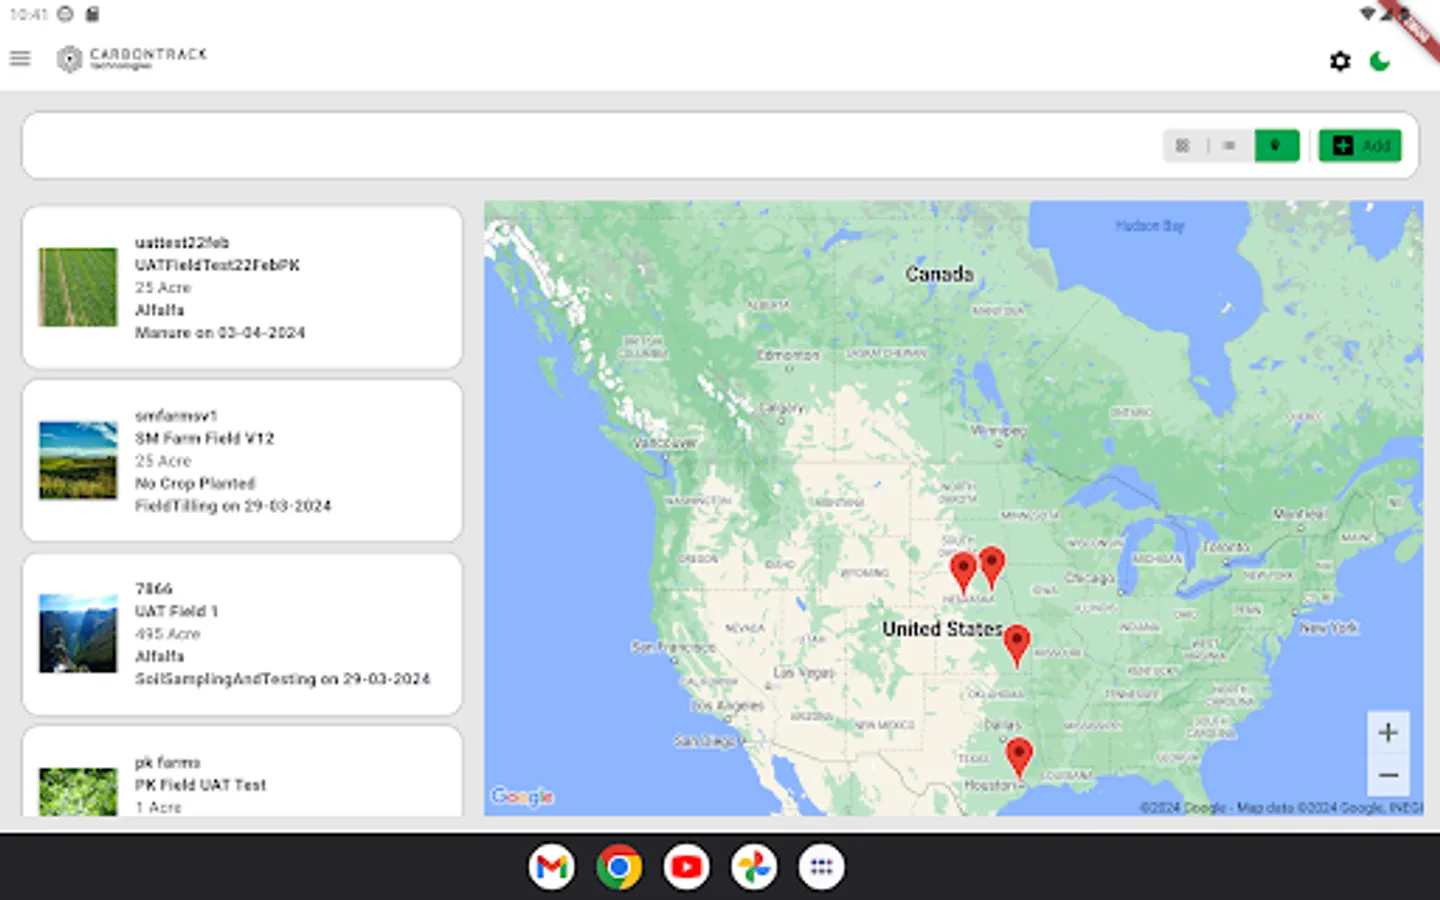Open Chrome from the taskbar

pos(619,867)
